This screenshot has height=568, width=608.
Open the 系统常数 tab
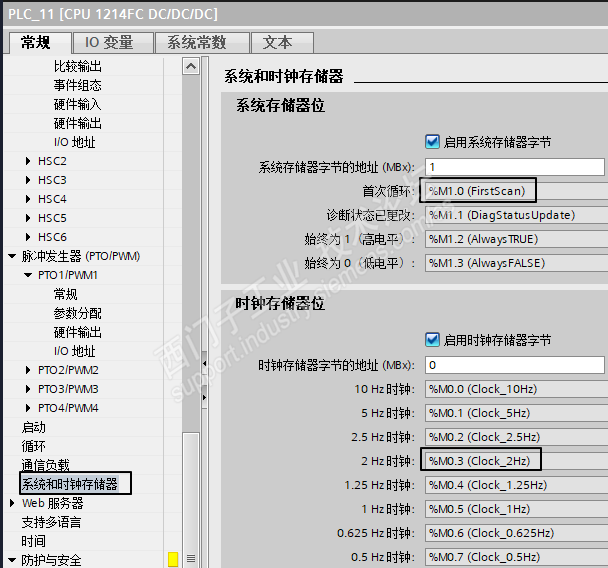click(202, 42)
